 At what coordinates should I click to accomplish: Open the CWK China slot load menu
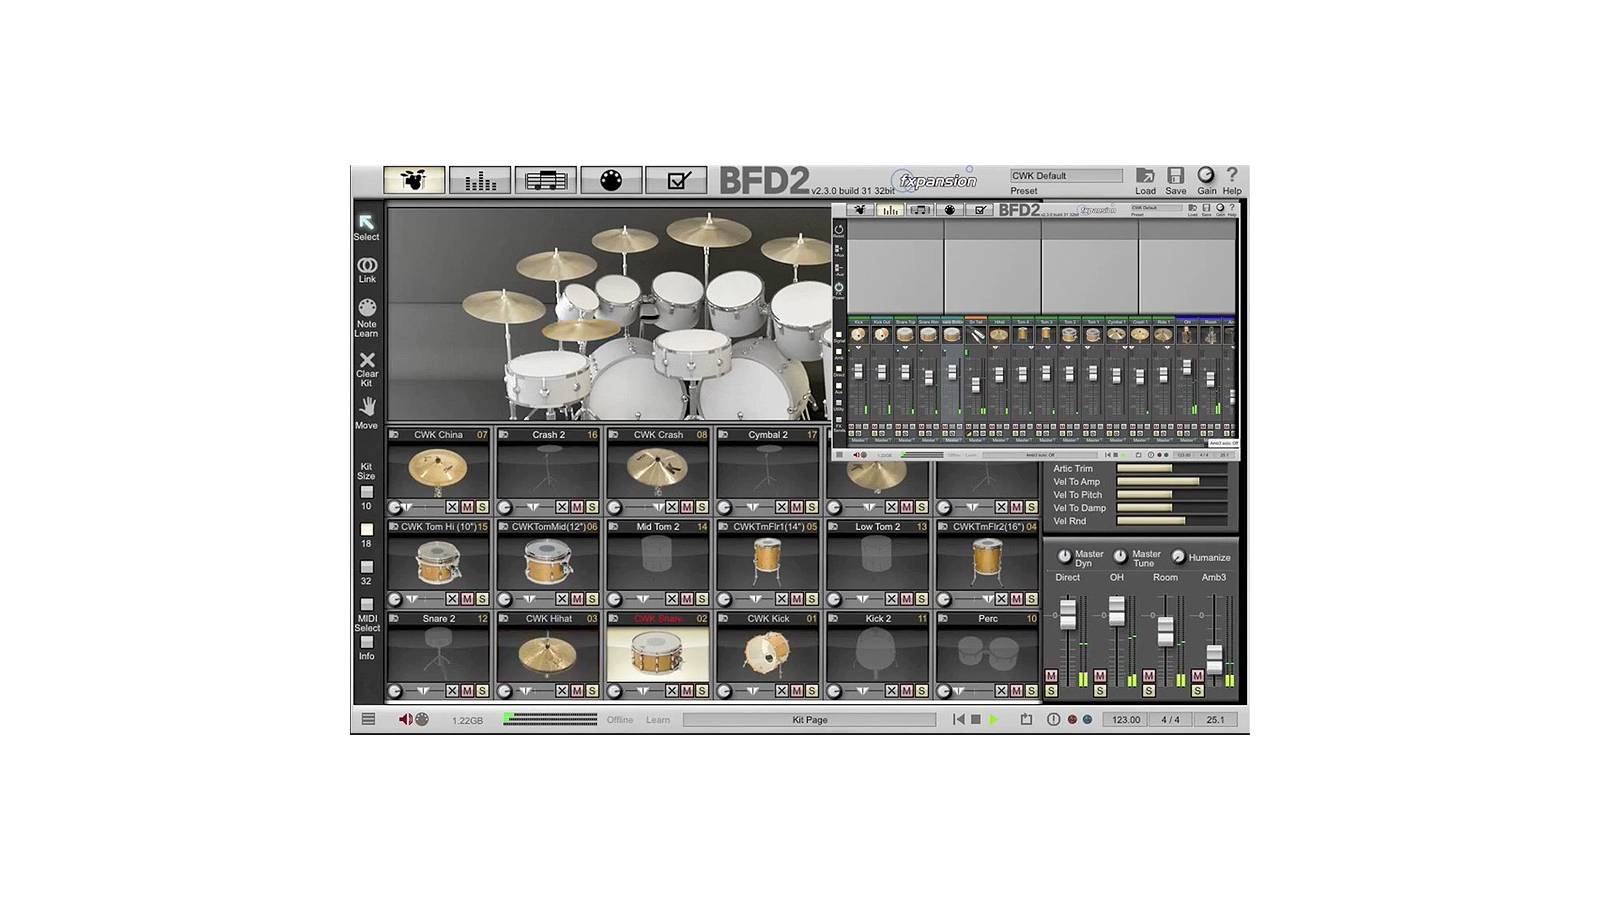pos(394,435)
